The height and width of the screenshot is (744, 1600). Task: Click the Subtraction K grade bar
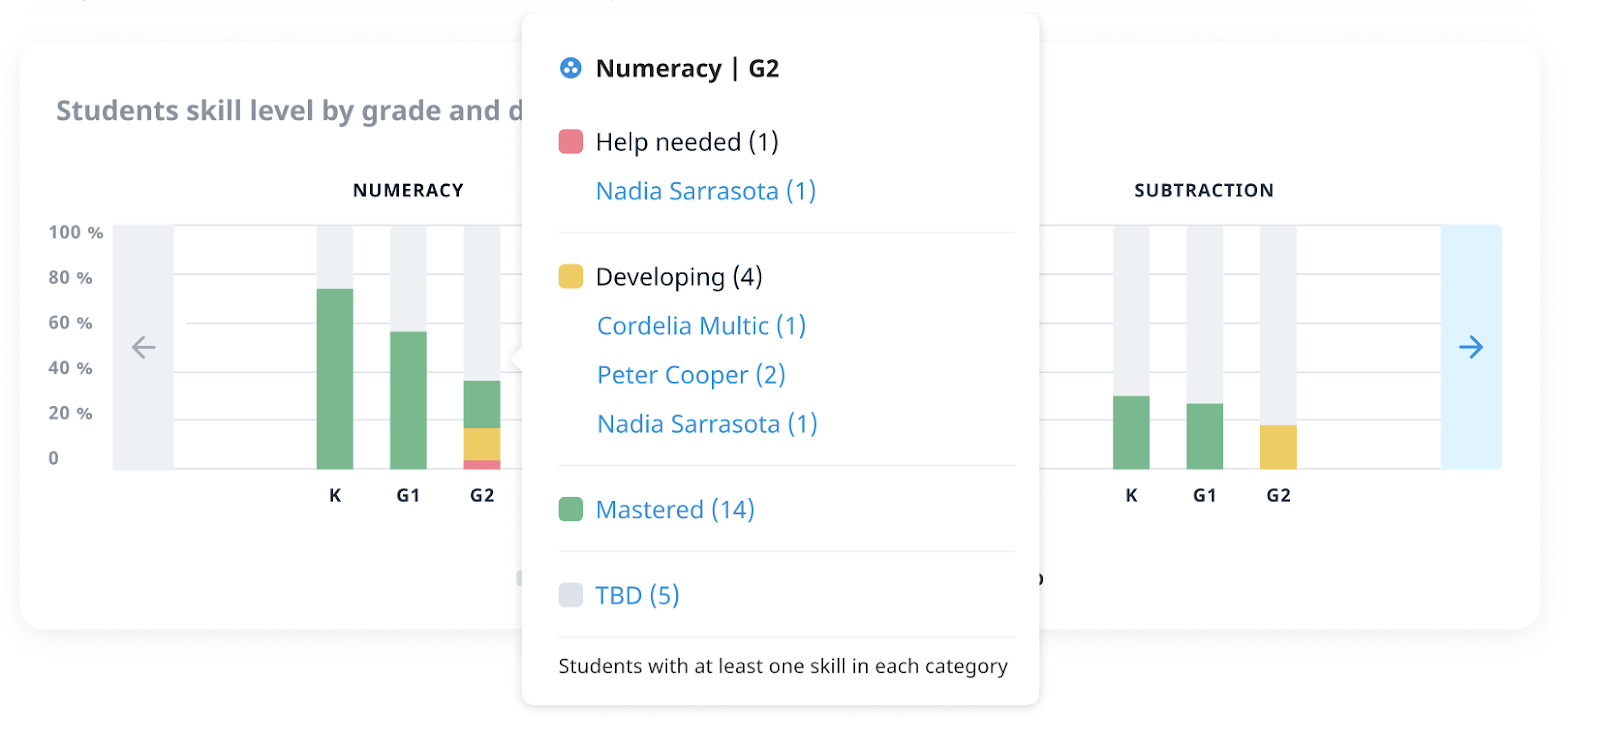[1131, 432]
